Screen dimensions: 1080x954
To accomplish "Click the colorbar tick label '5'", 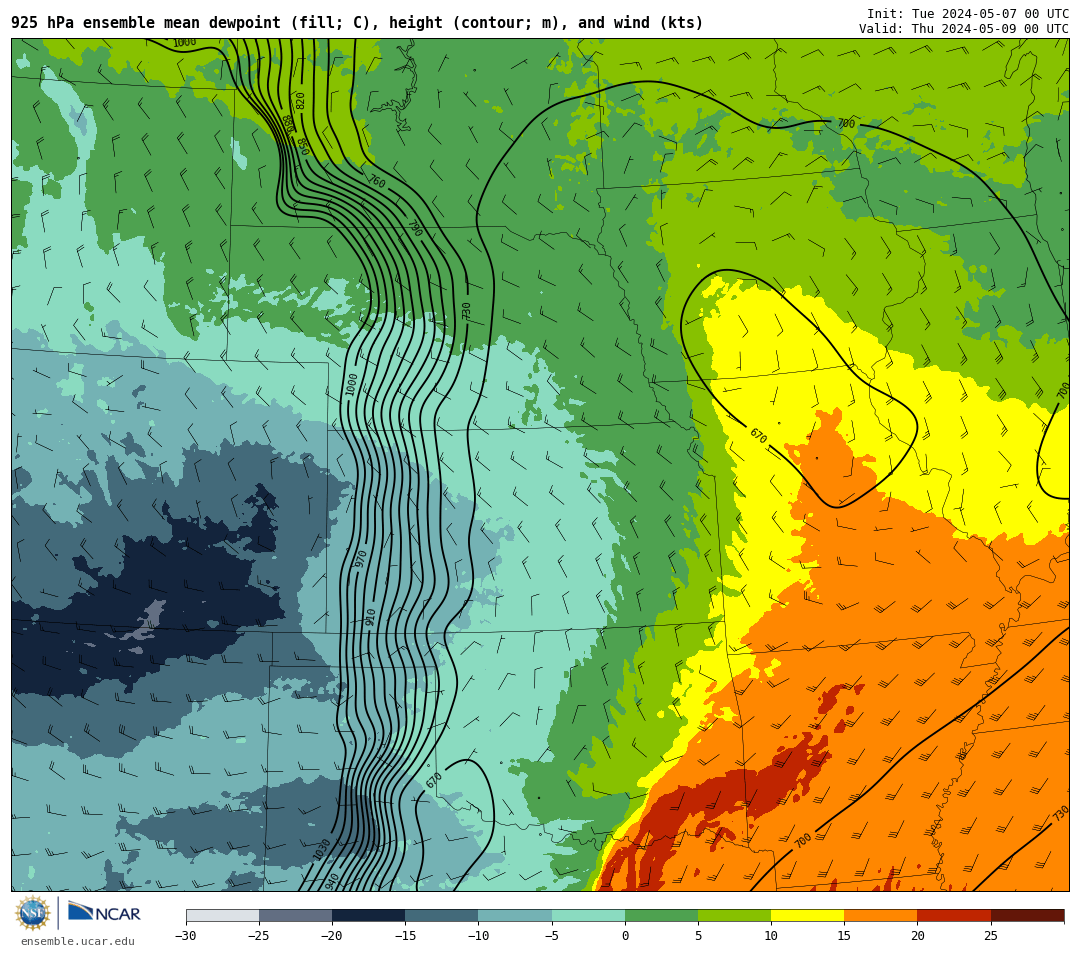I will [698, 935].
